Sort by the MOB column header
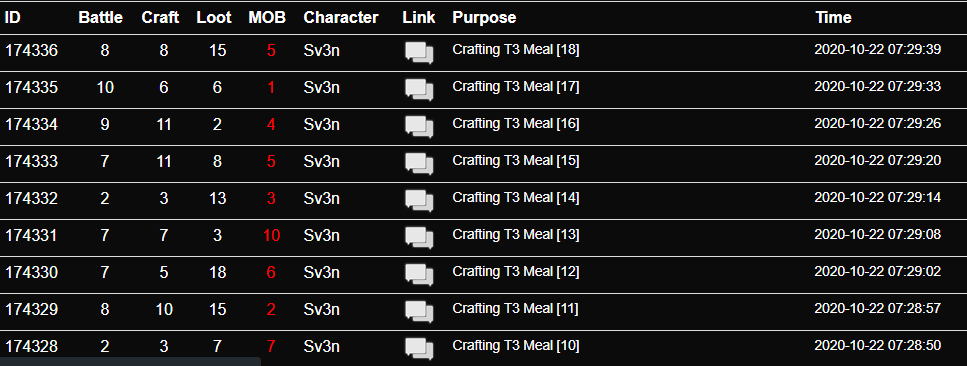This screenshot has width=967, height=366. pos(267,18)
